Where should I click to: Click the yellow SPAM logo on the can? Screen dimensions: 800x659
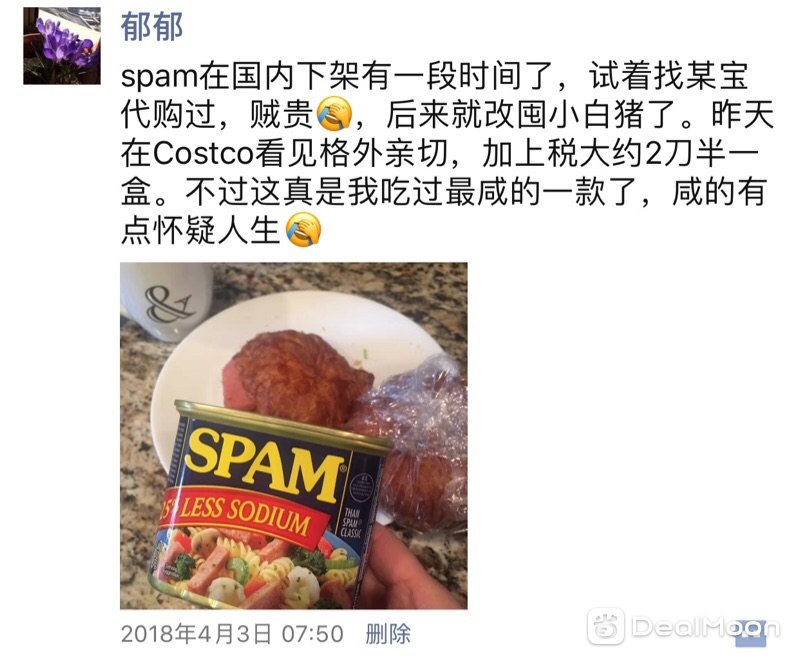tap(265, 464)
